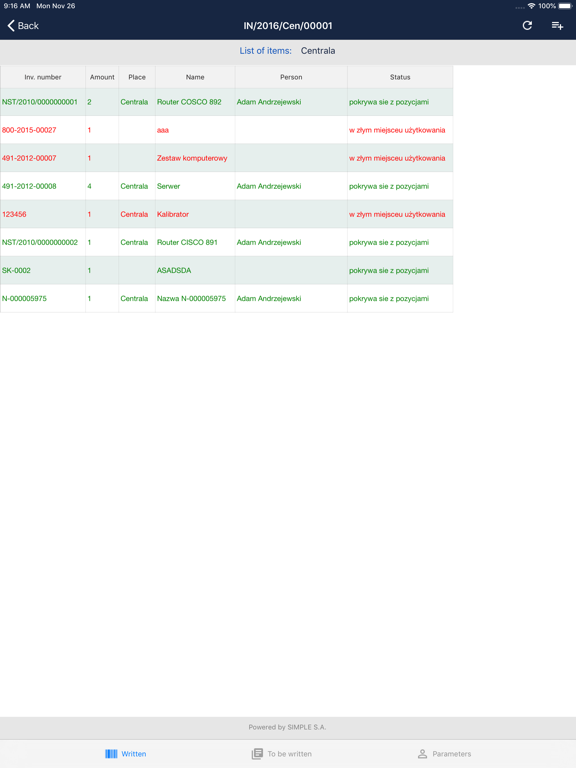Open the add-to-list icon in header
Image resolution: width=576 pixels, height=768 pixels.
pos(557,25)
